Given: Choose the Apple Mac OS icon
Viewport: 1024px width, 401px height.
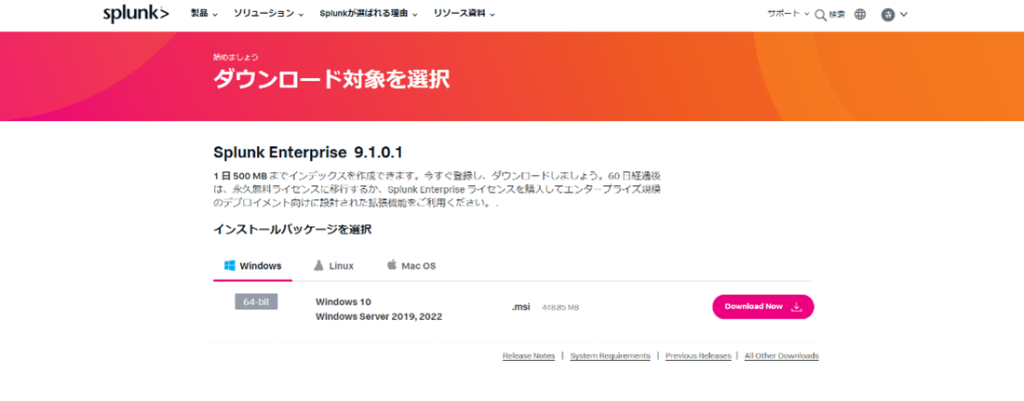Looking at the screenshot, I should pos(392,265).
